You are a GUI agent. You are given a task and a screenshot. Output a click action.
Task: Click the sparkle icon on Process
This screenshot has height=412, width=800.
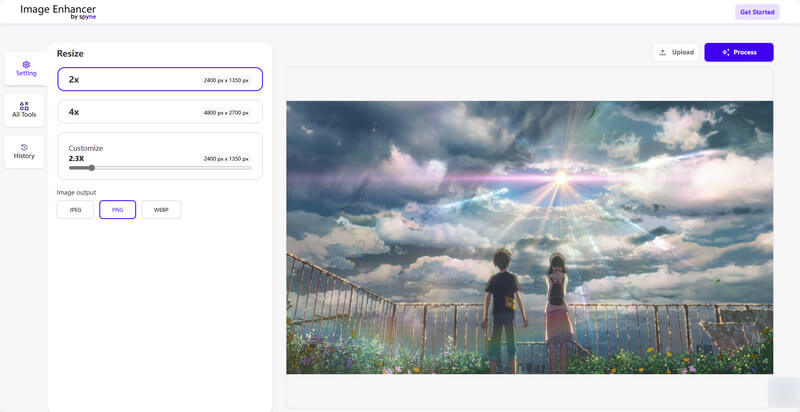click(725, 52)
